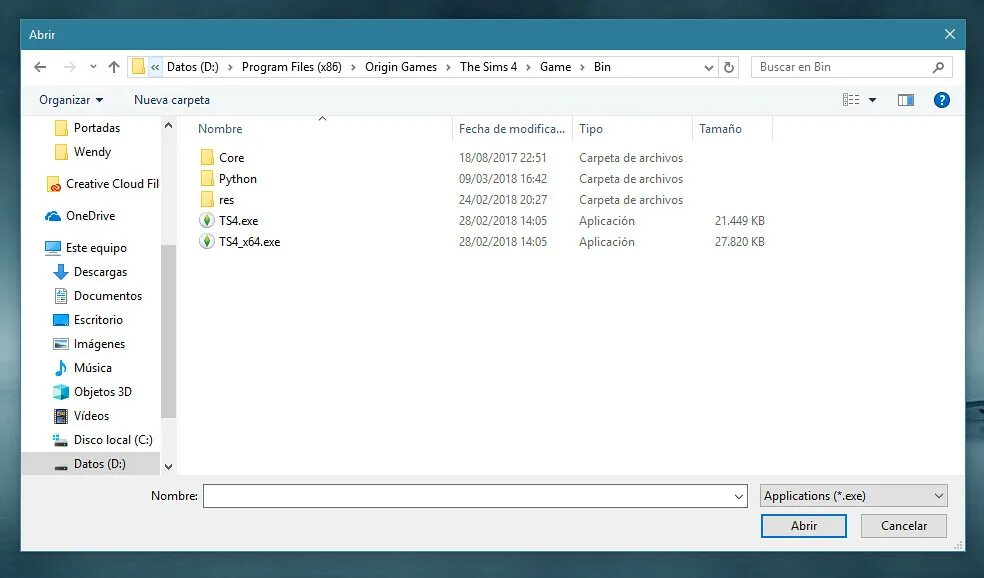The width and height of the screenshot is (984, 578).
Task: Select the Python folder
Action: click(238, 179)
